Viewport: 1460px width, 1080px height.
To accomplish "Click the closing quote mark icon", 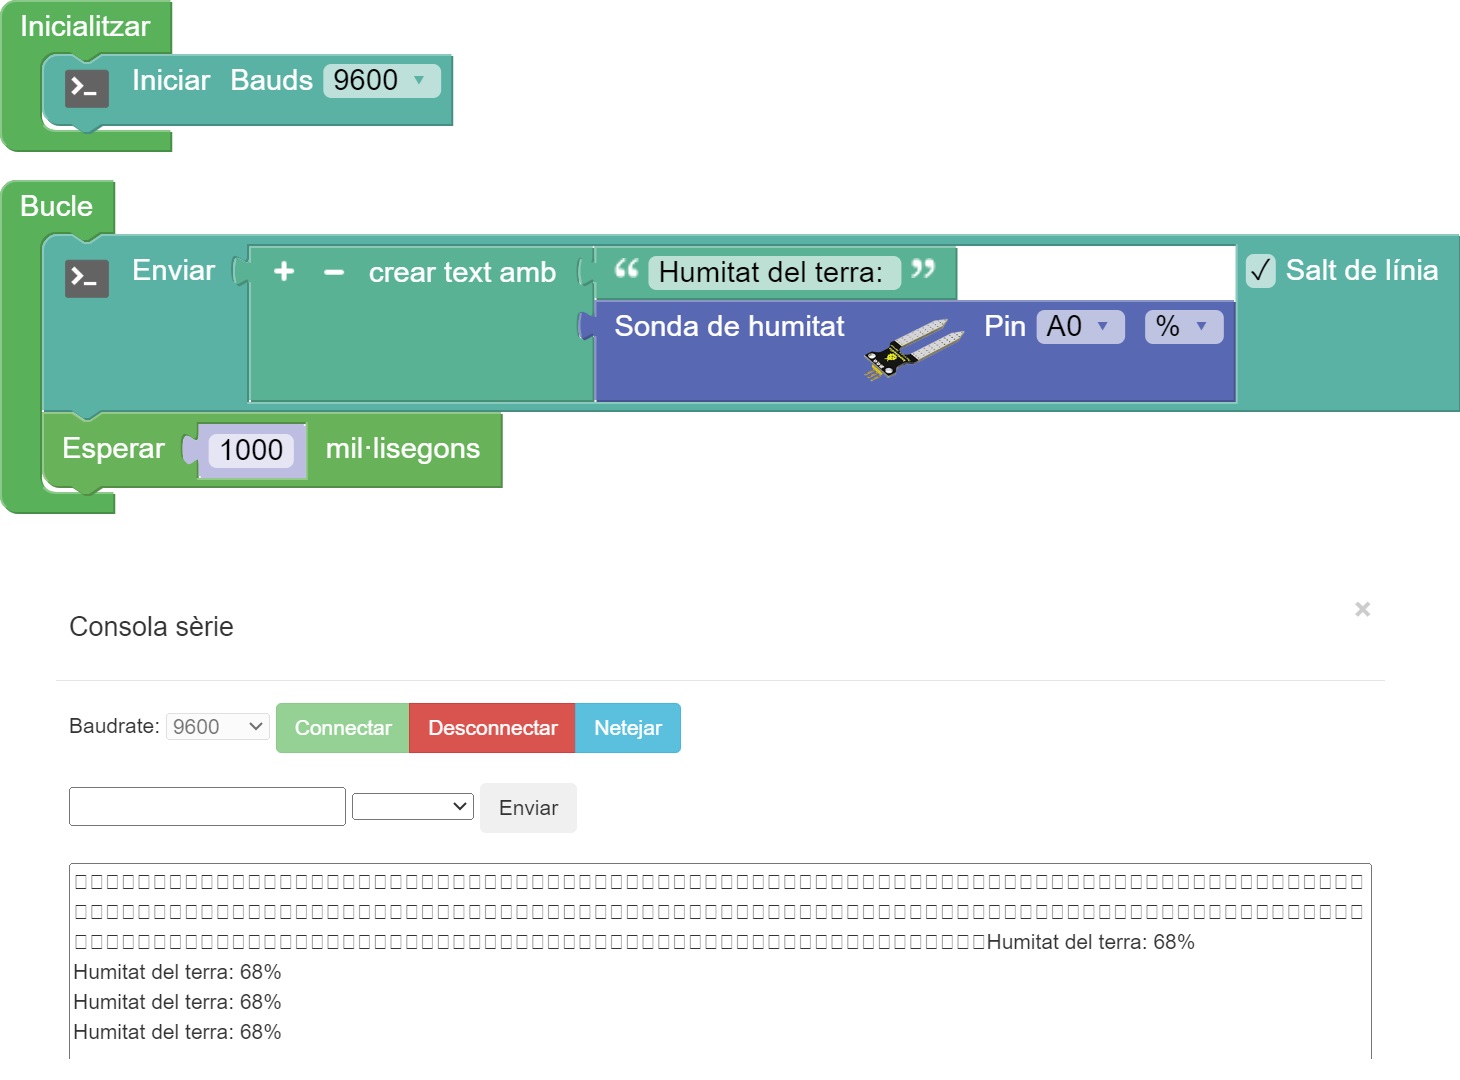I will 923,269.
